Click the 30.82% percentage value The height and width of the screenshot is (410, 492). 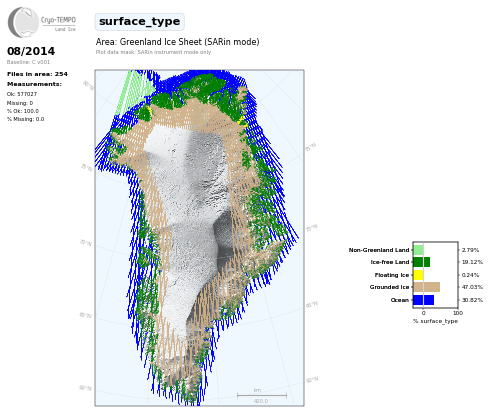(x=472, y=300)
